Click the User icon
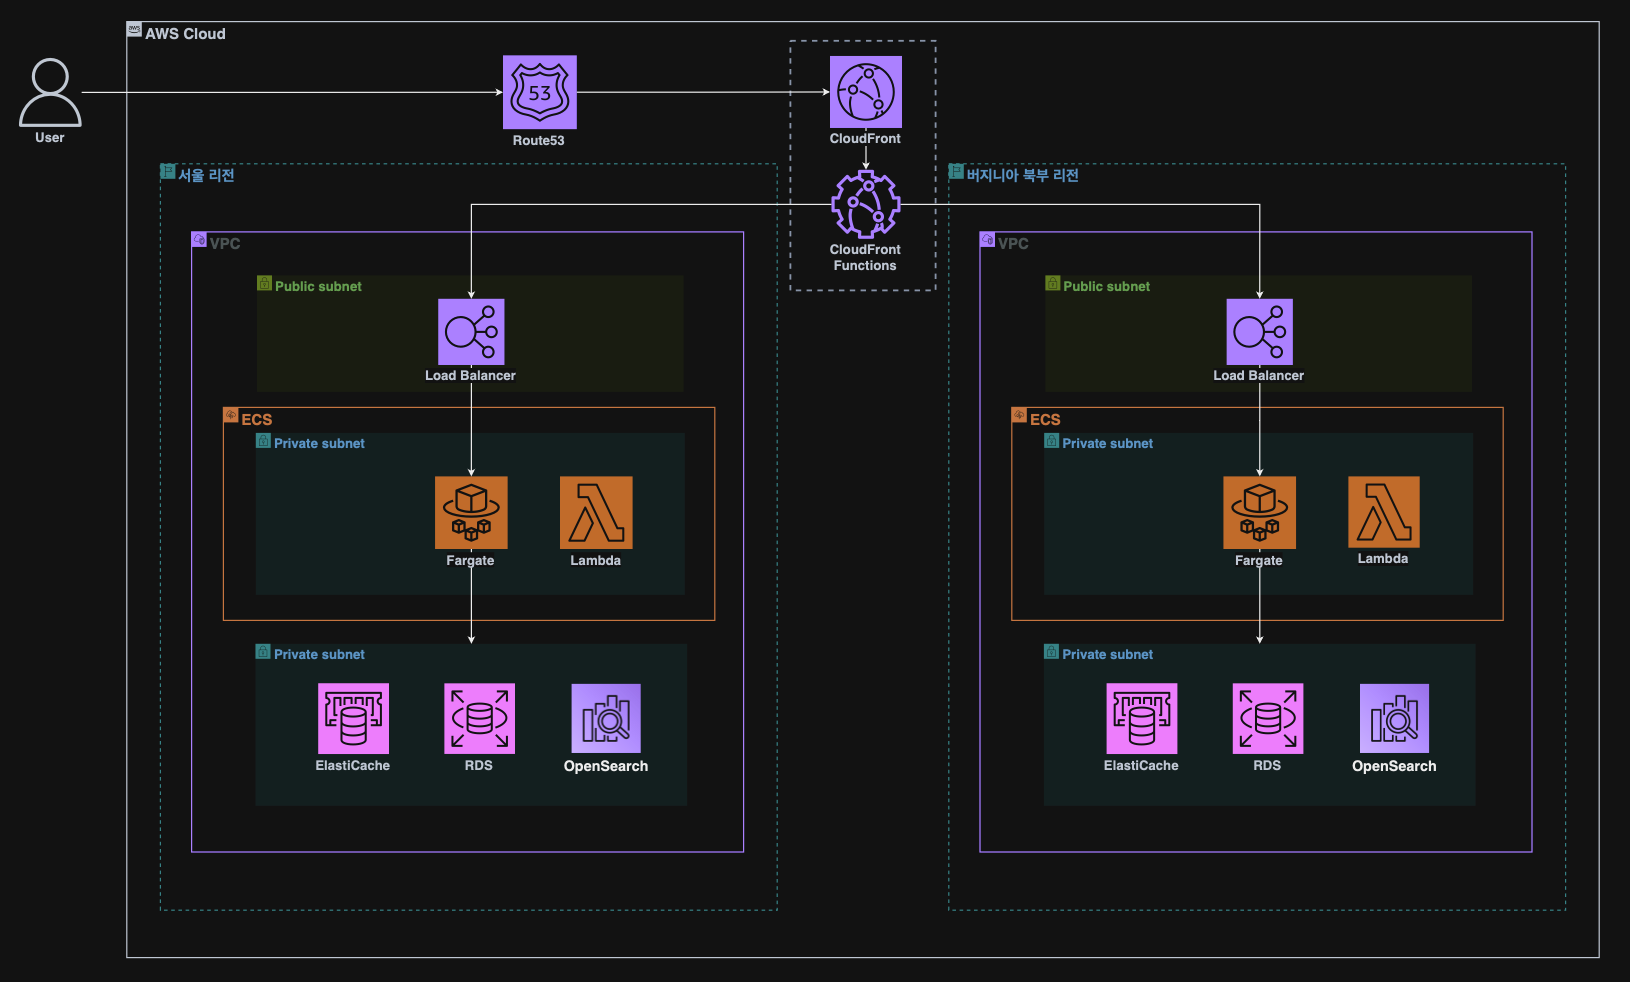Viewport: 1630px width, 982px height. point(50,92)
